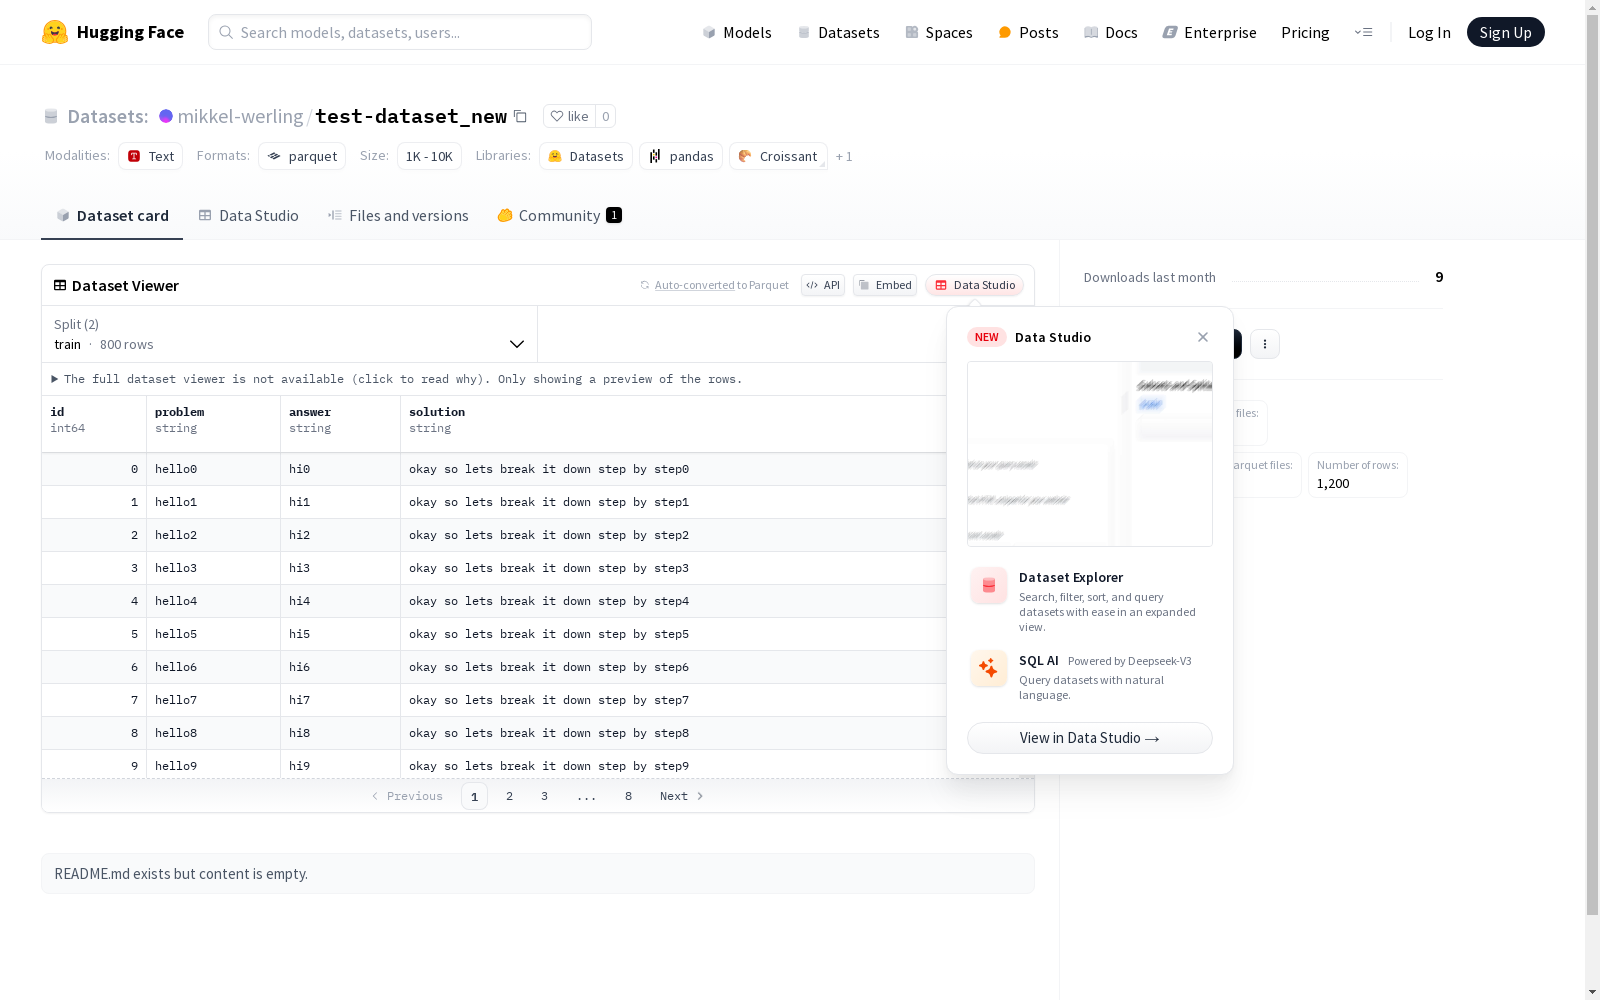Click the mikkel-werling avatar icon
The width and height of the screenshot is (1600, 1000).
pyautogui.click(x=166, y=116)
